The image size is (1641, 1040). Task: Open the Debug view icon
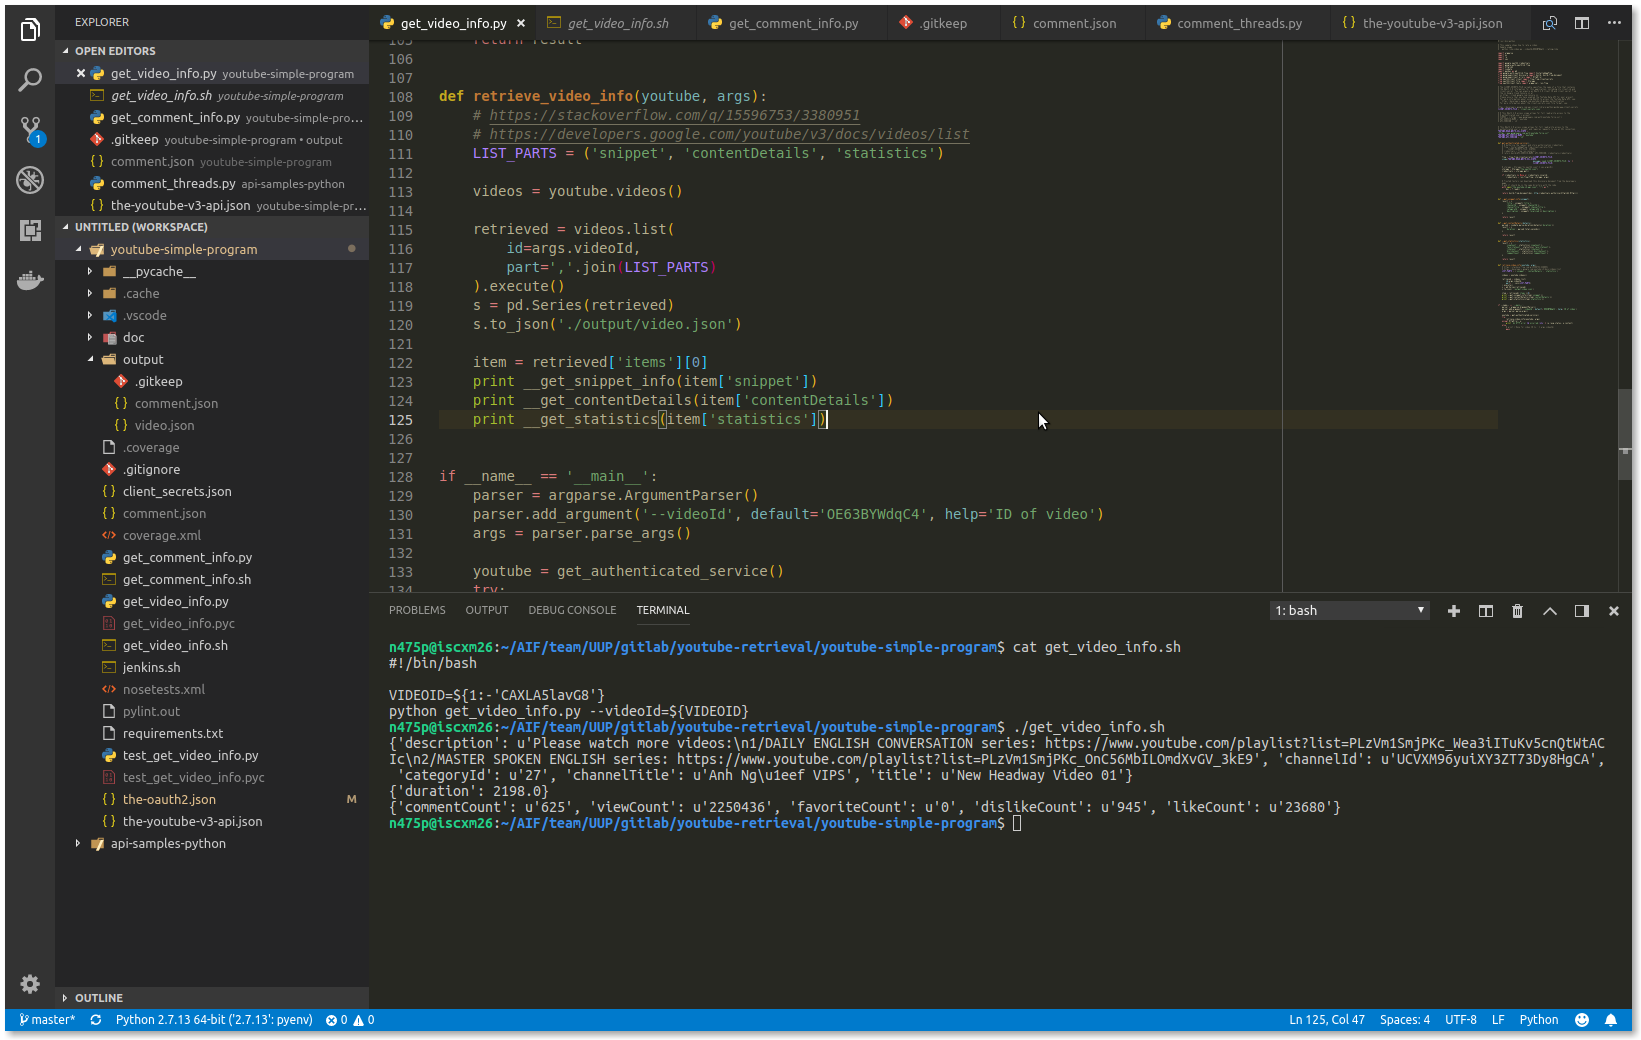click(30, 180)
